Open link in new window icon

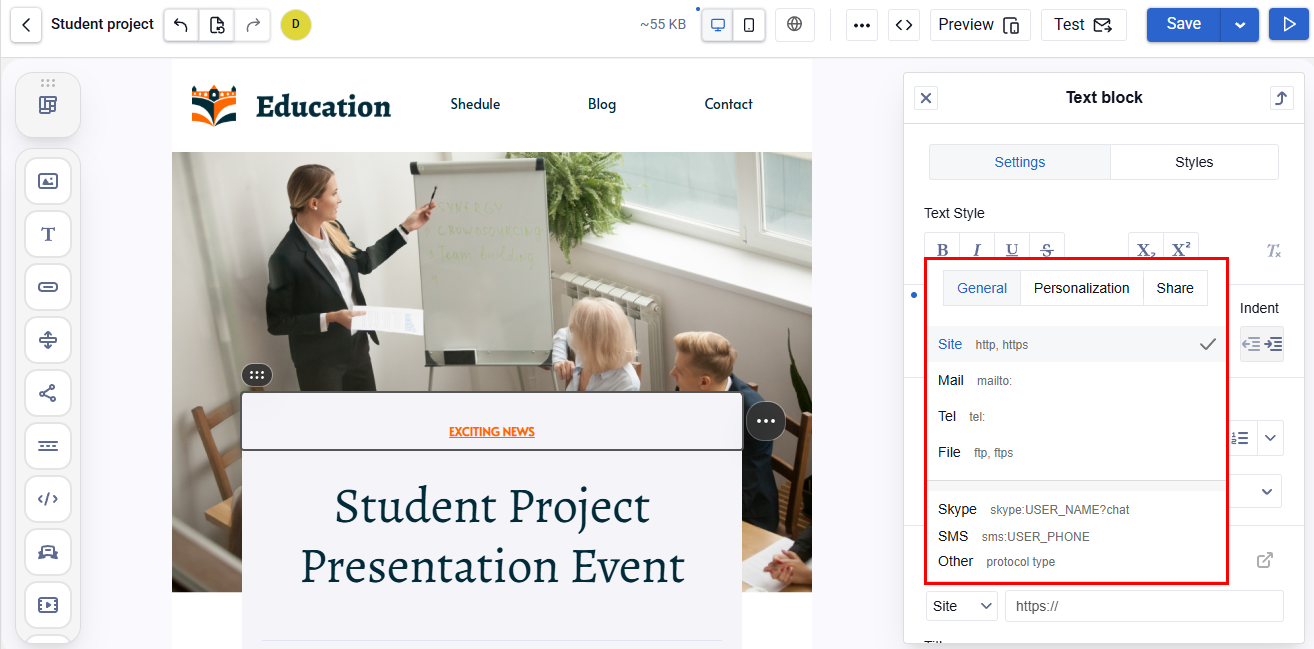[x=1265, y=560]
